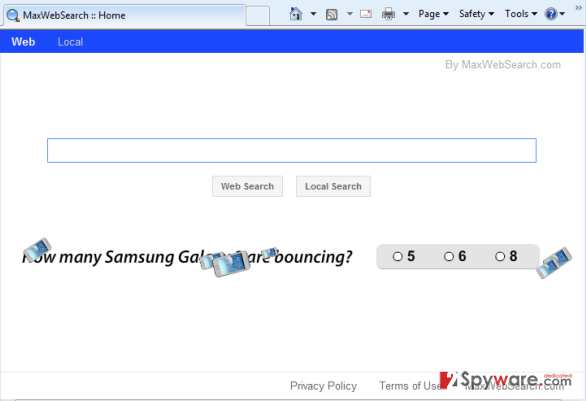586x401 pixels.
Task: Select the radio button for 6
Action: tap(449, 256)
